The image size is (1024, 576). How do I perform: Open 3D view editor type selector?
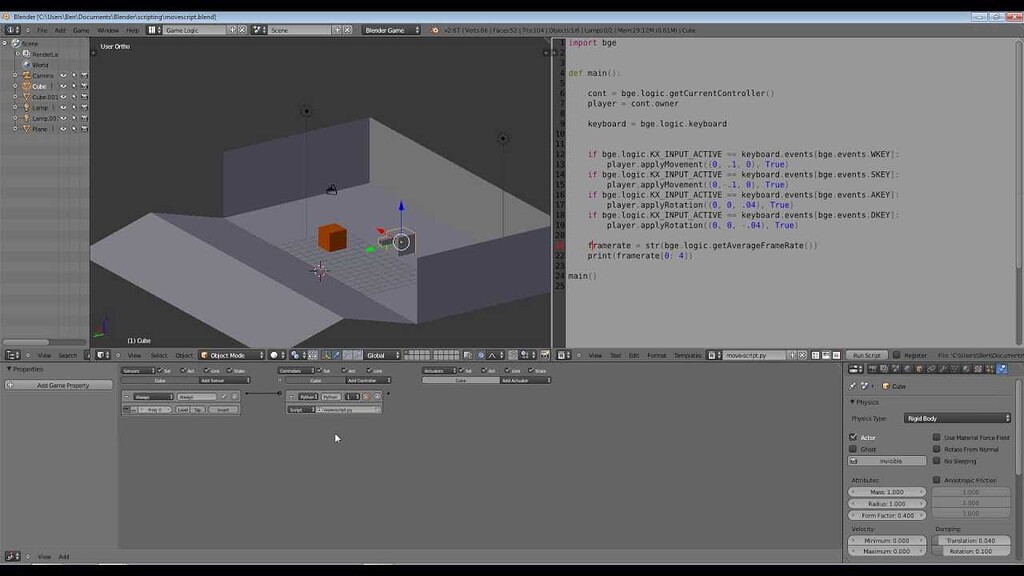click(103, 355)
